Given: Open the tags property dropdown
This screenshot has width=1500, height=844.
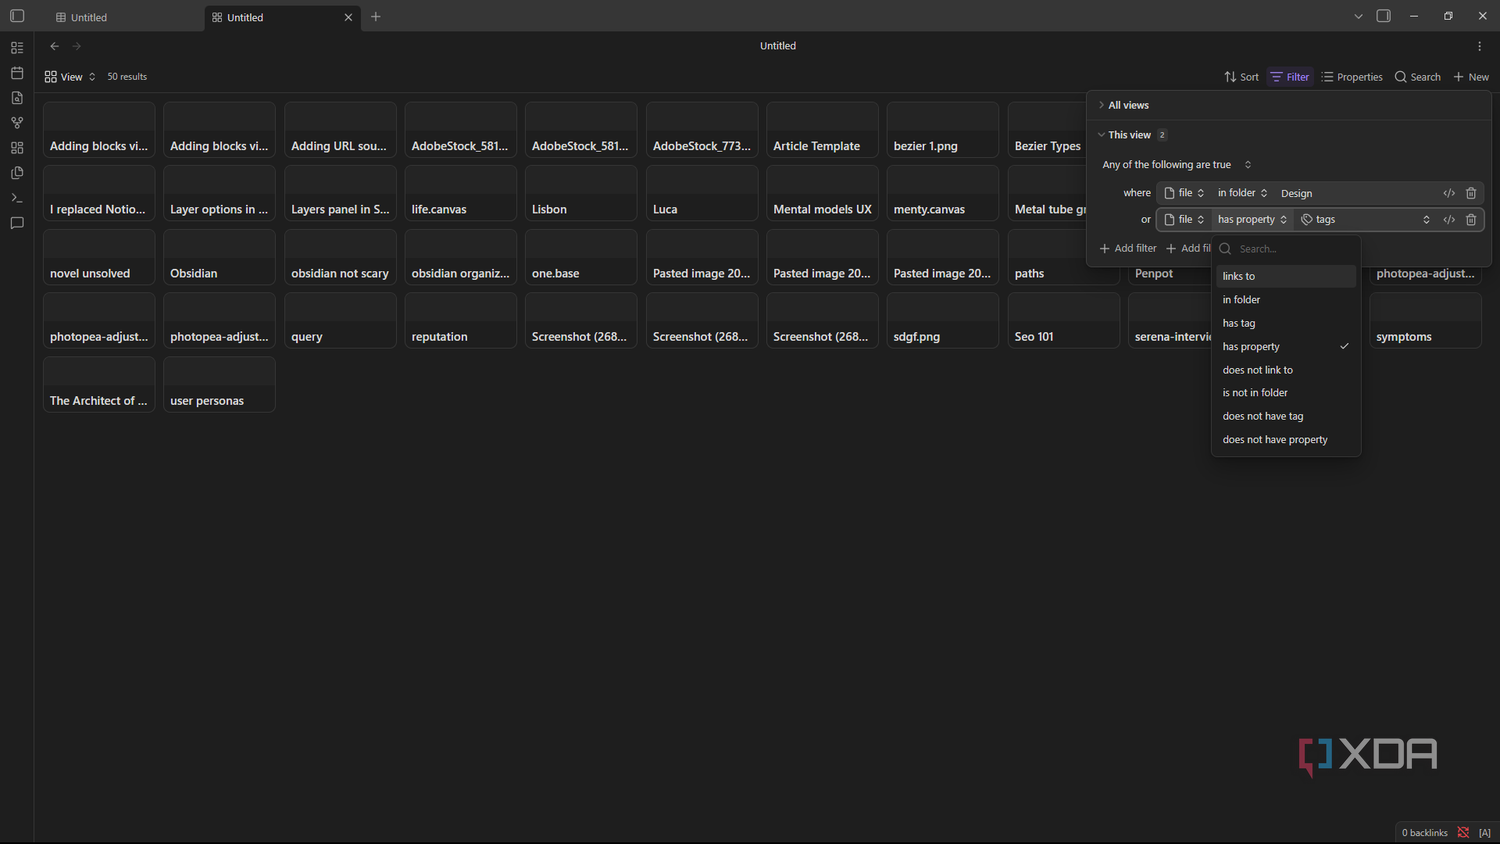Looking at the screenshot, I should coord(1365,219).
